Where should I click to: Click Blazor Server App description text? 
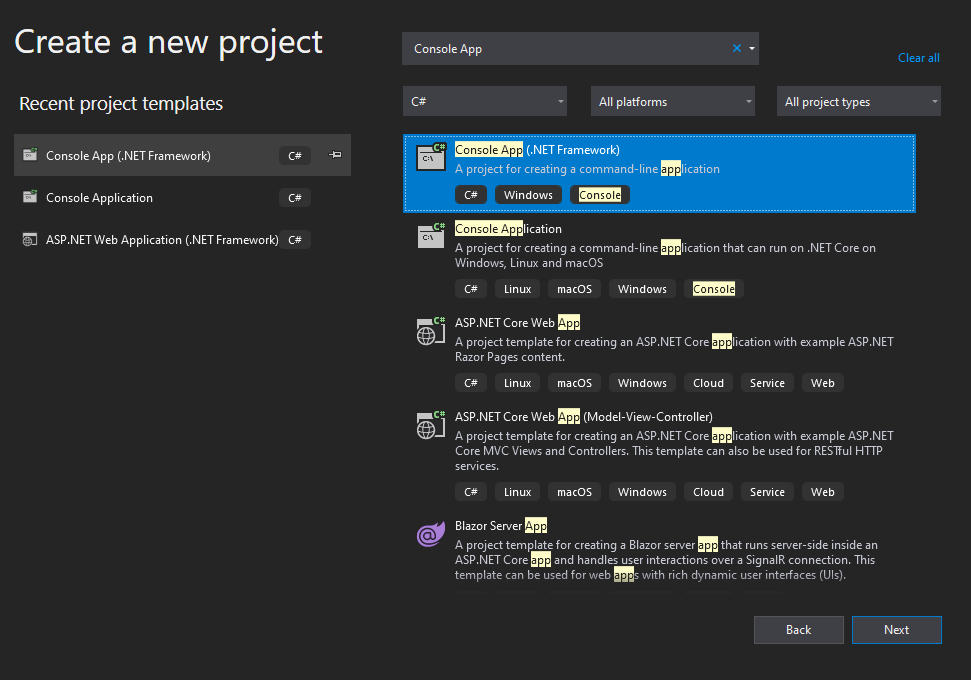point(666,560)
